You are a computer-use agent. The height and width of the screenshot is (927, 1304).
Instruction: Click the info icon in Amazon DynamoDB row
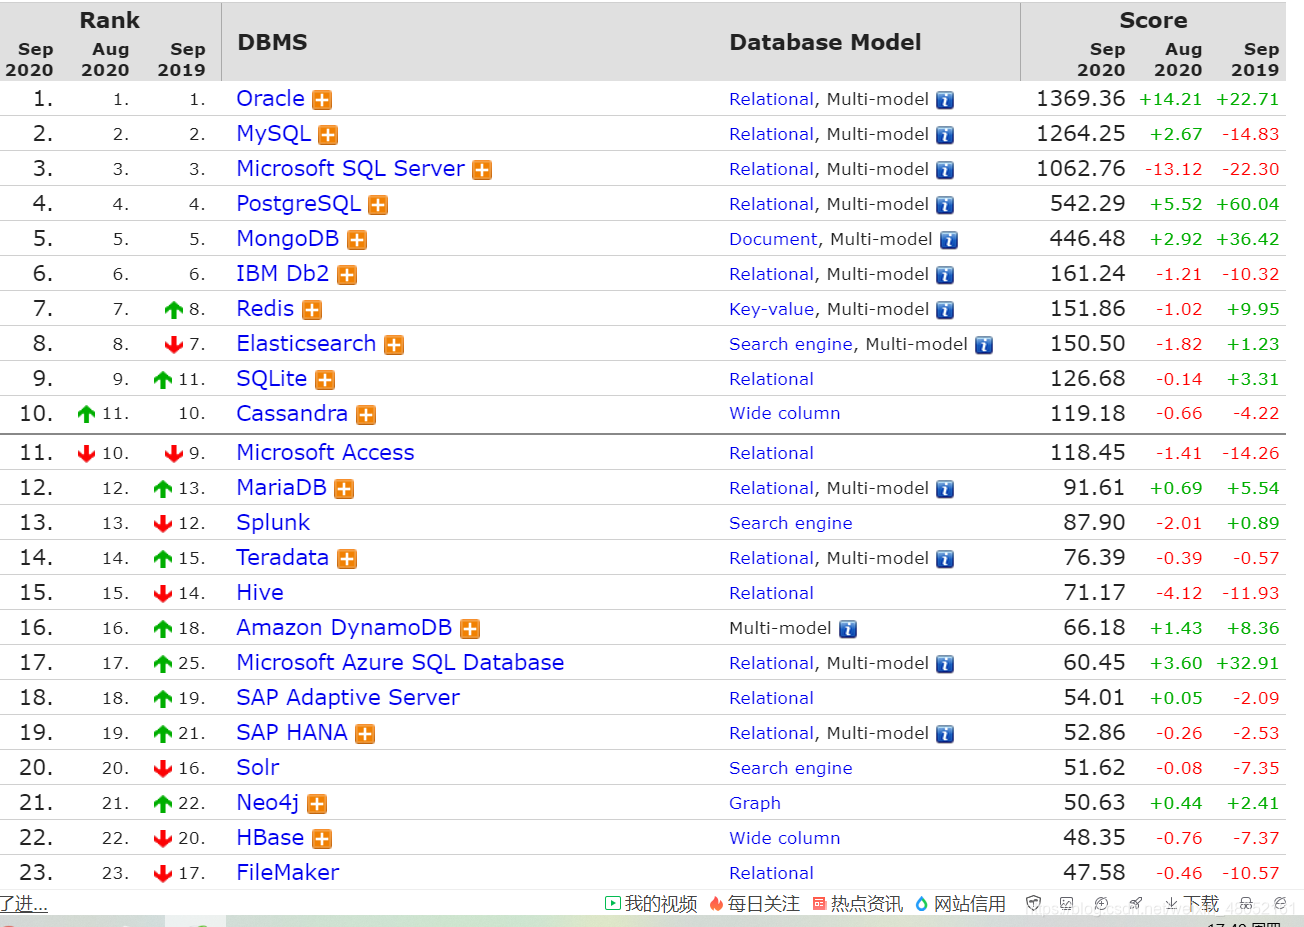pos(848,629)
